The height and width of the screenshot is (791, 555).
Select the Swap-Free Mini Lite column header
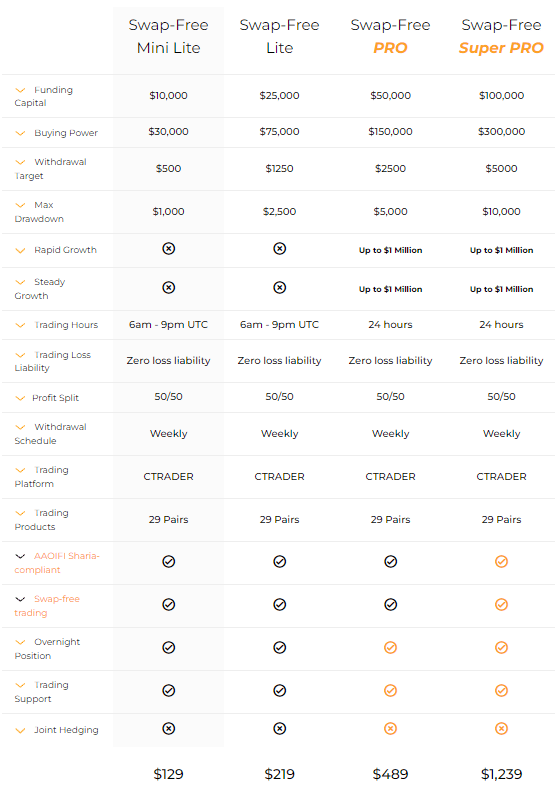[x=169, y=36]
